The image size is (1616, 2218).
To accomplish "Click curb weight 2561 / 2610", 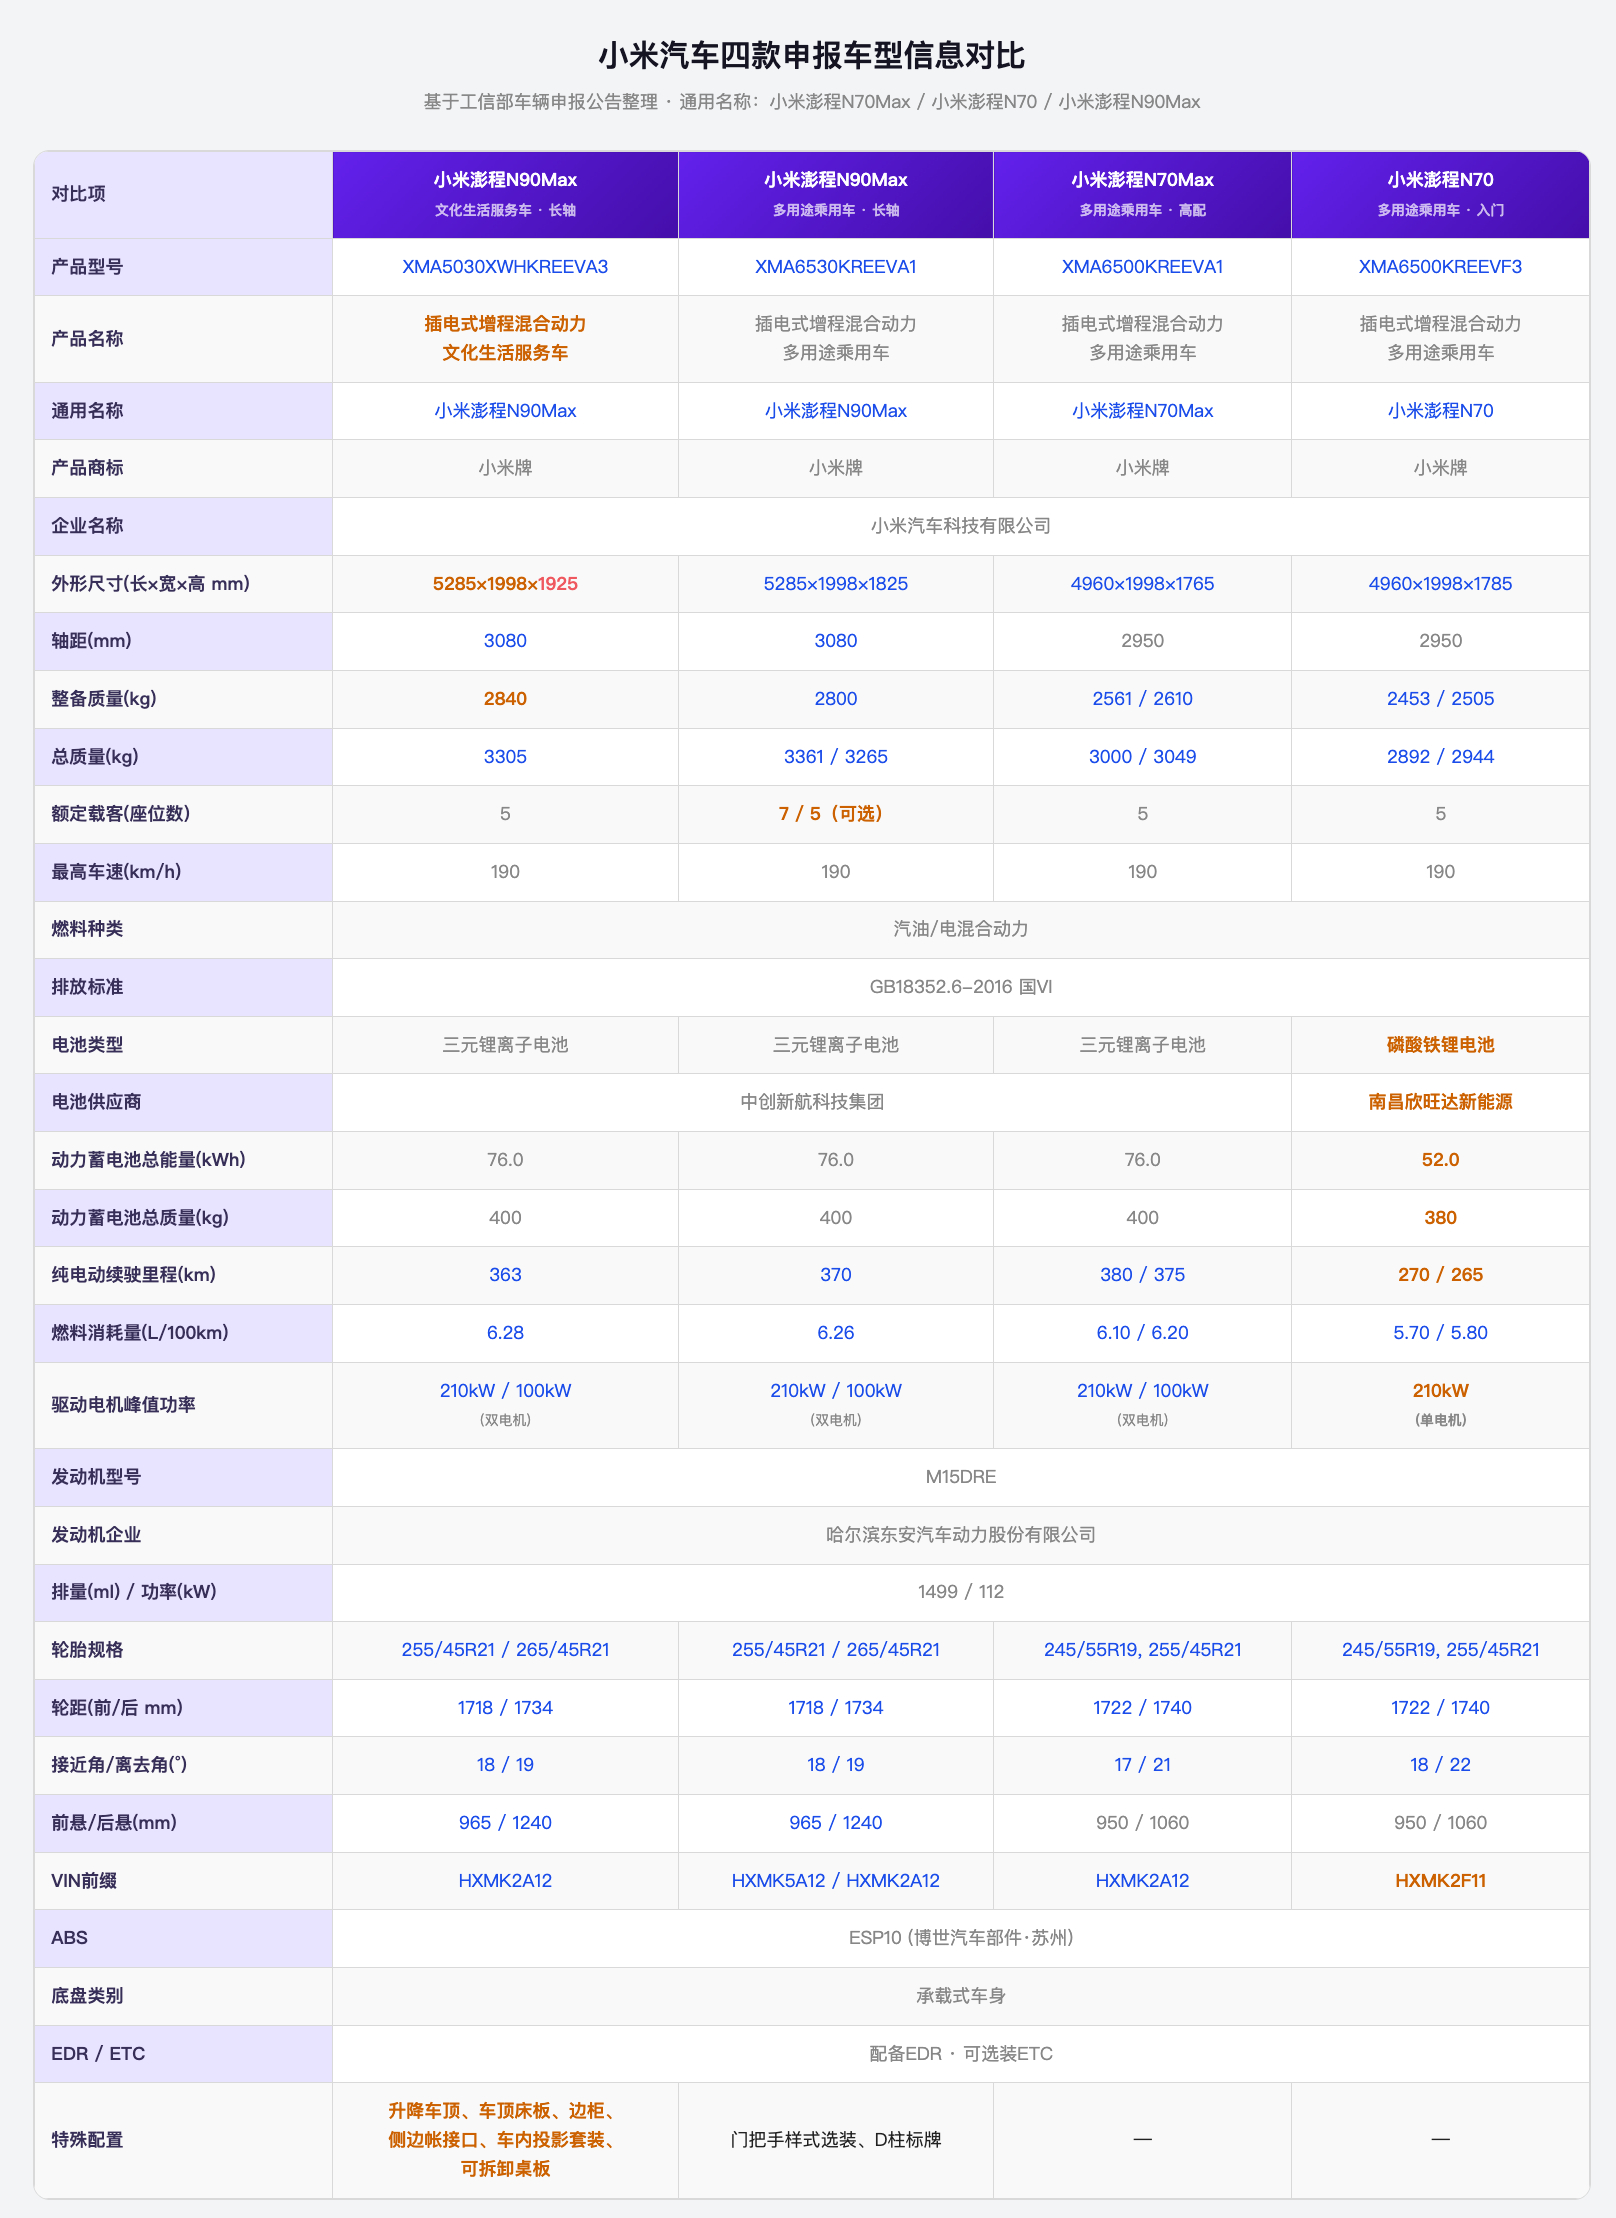I will pyautogui.click(x=1142, y=699).
